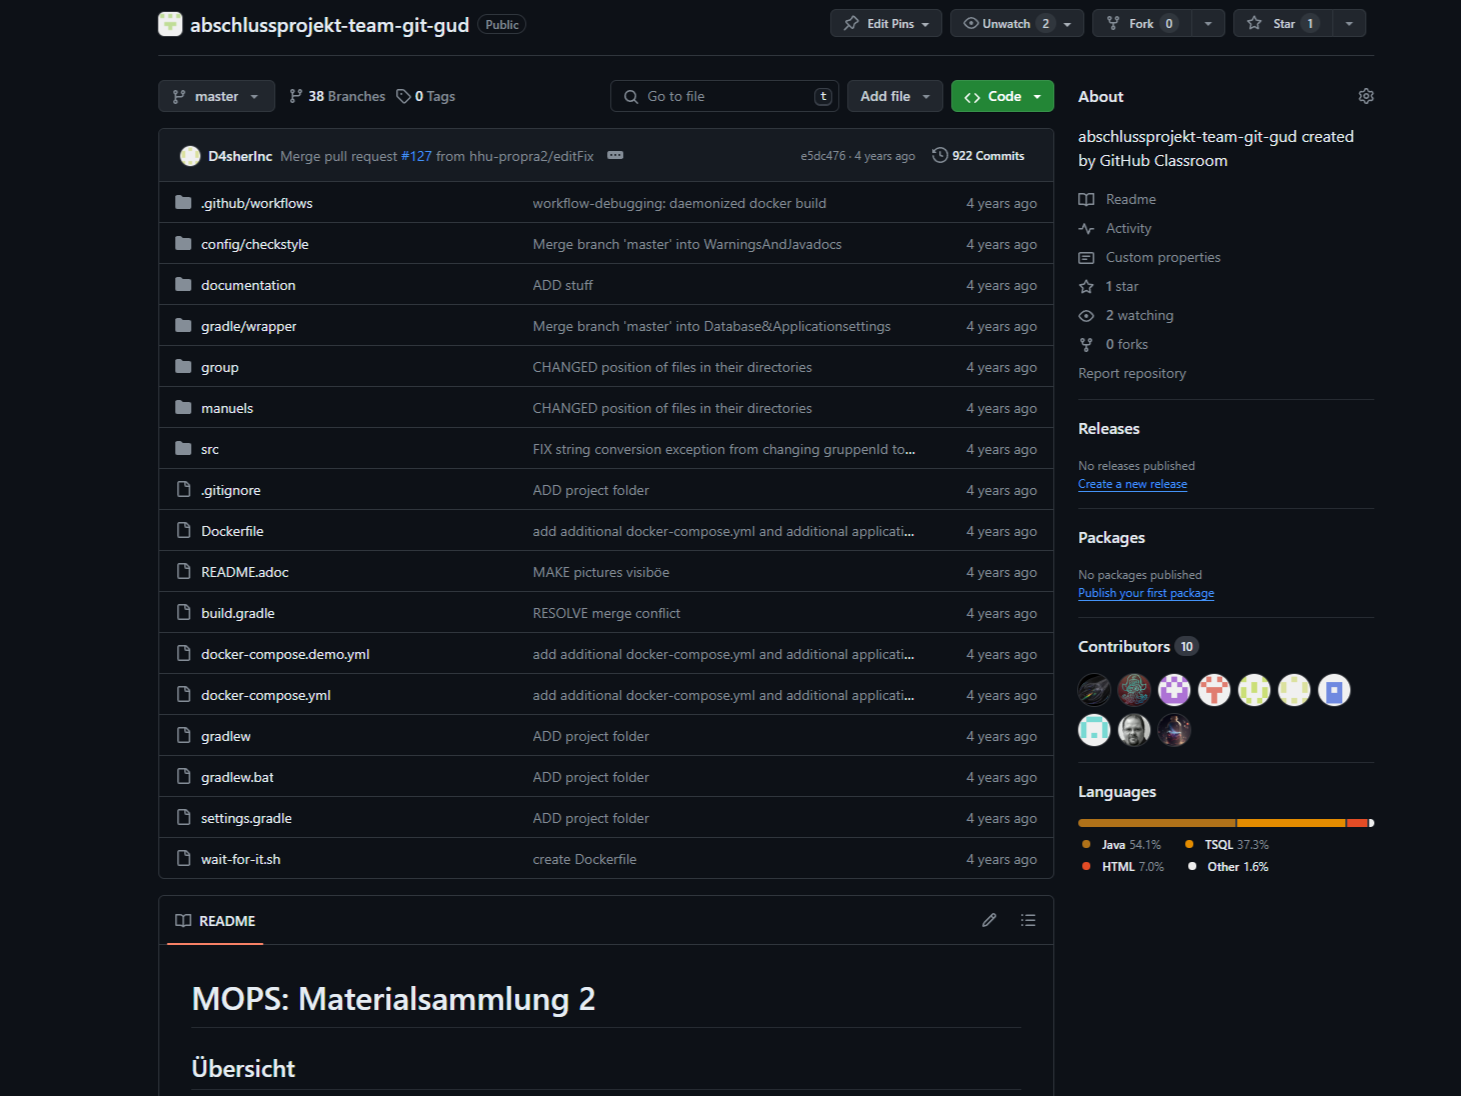This screenshot has width=1461, height=1096.
Task: Fork the repository
Action: [1141, 23]
